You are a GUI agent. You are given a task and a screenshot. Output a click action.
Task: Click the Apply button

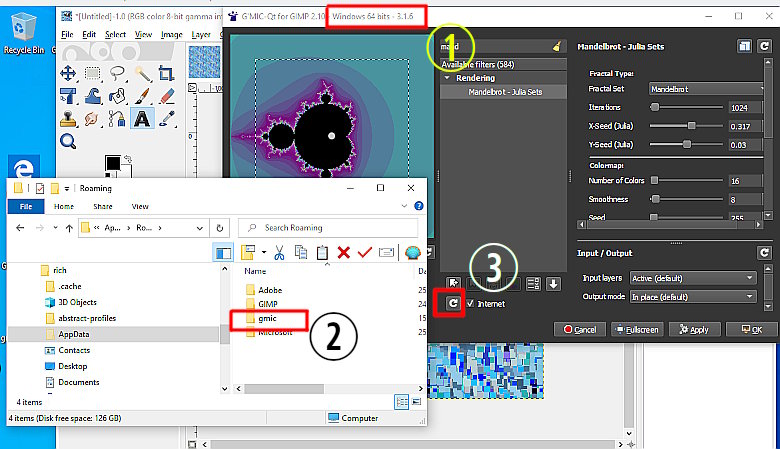(693, 329)
